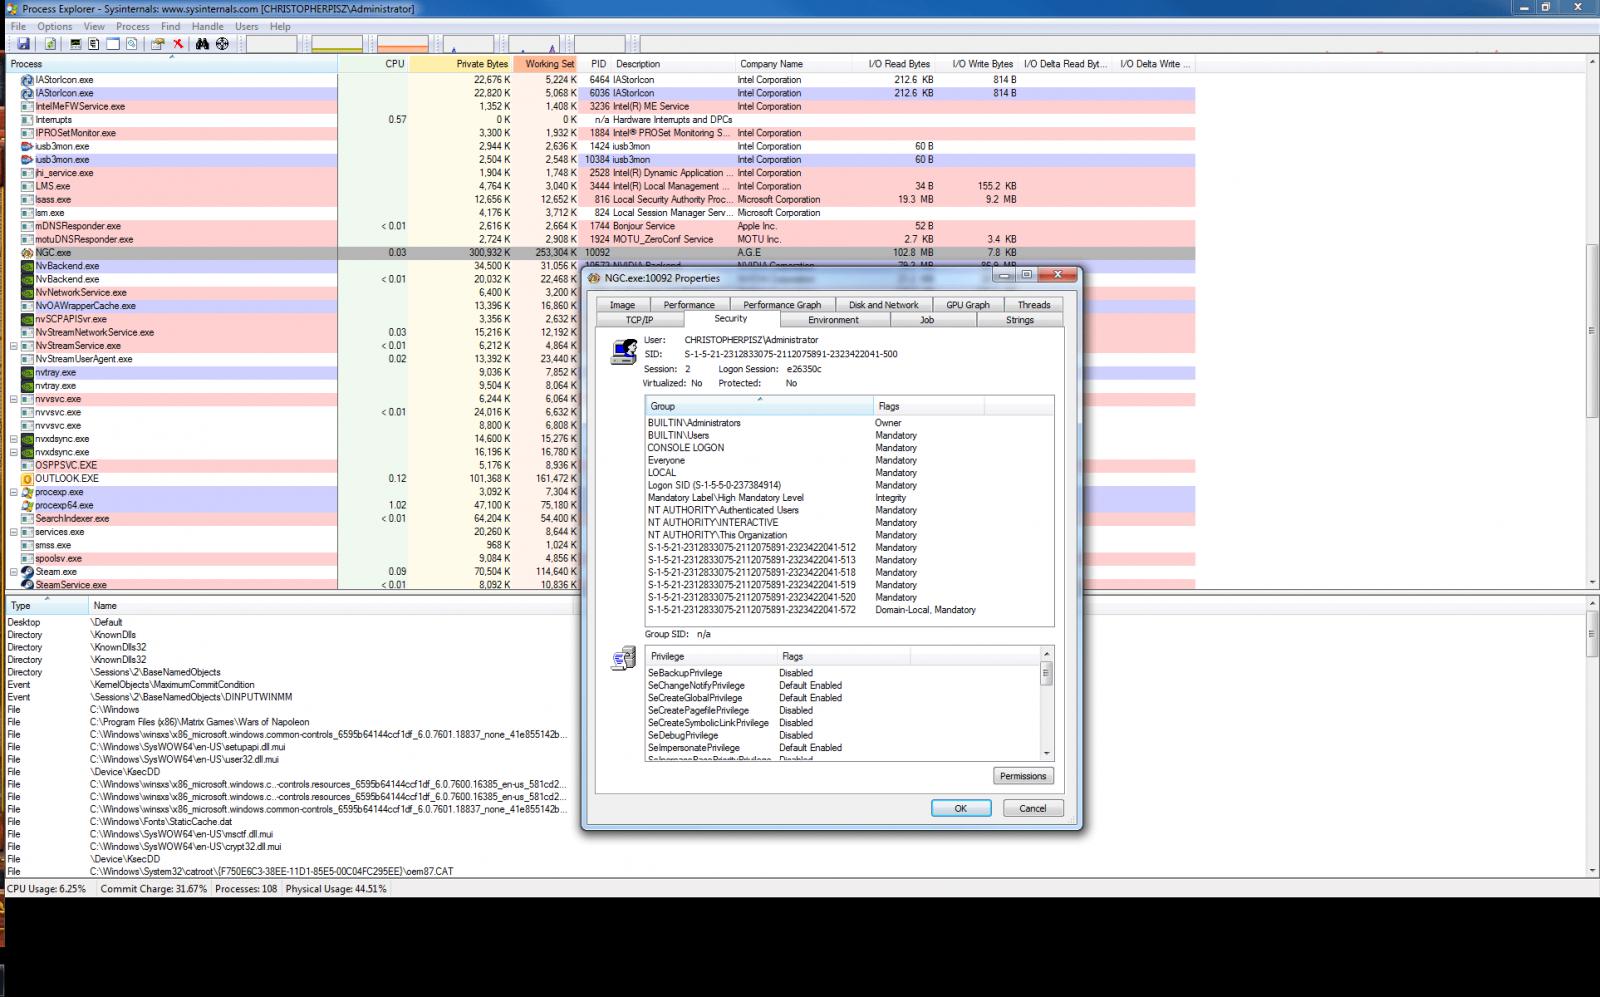This screenshot has height=997, width=1600.
Task: Select the crosshair Find Window's Process icon
Action: pyautogui.click(x=222, y=44)
